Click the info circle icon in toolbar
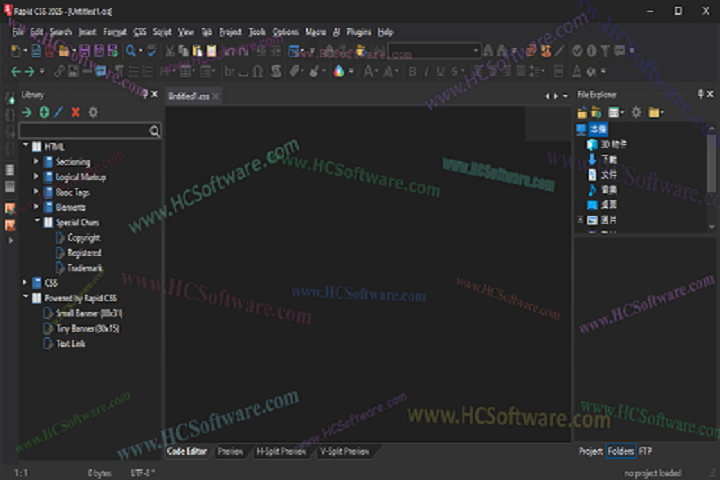 591,51
